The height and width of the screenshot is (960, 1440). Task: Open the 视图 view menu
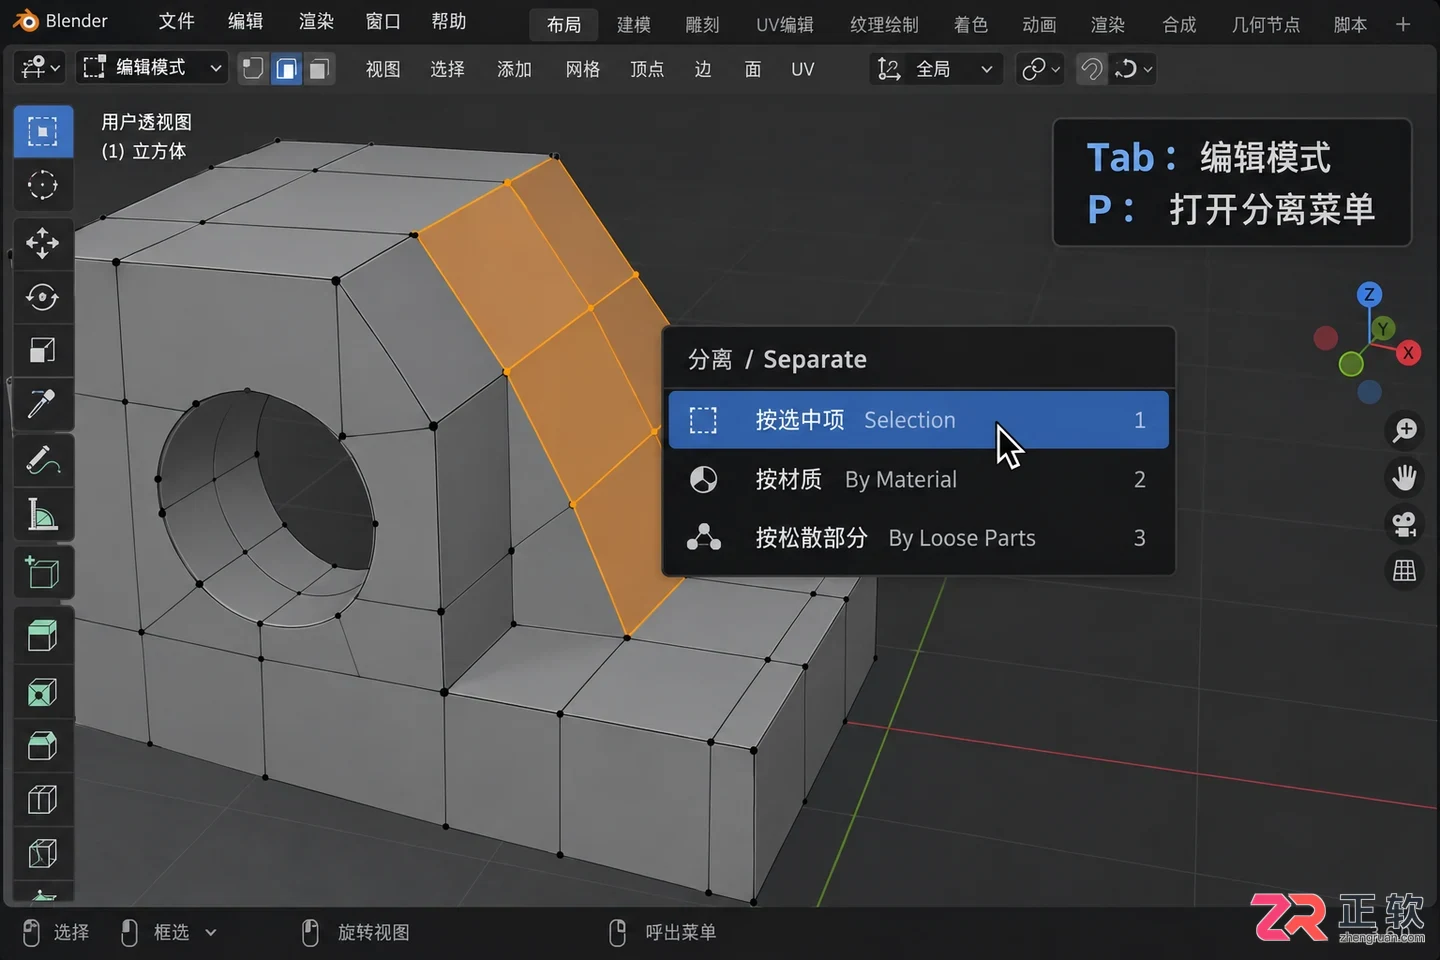pyautogui.click(x=383, y=69)
